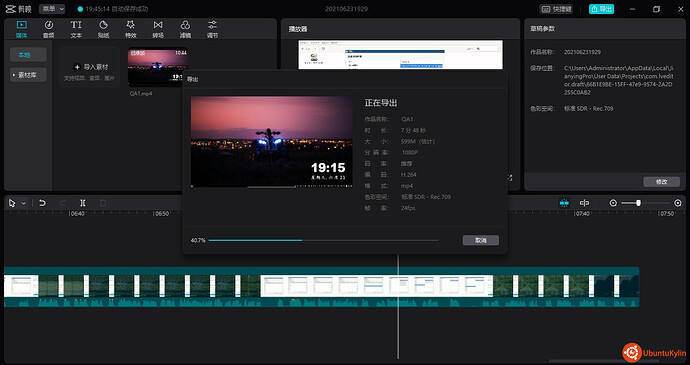Image resolution: width=690 pixels, height=365 pixels.
Task: Click the redo arrow icon
Action: [62, 203]
